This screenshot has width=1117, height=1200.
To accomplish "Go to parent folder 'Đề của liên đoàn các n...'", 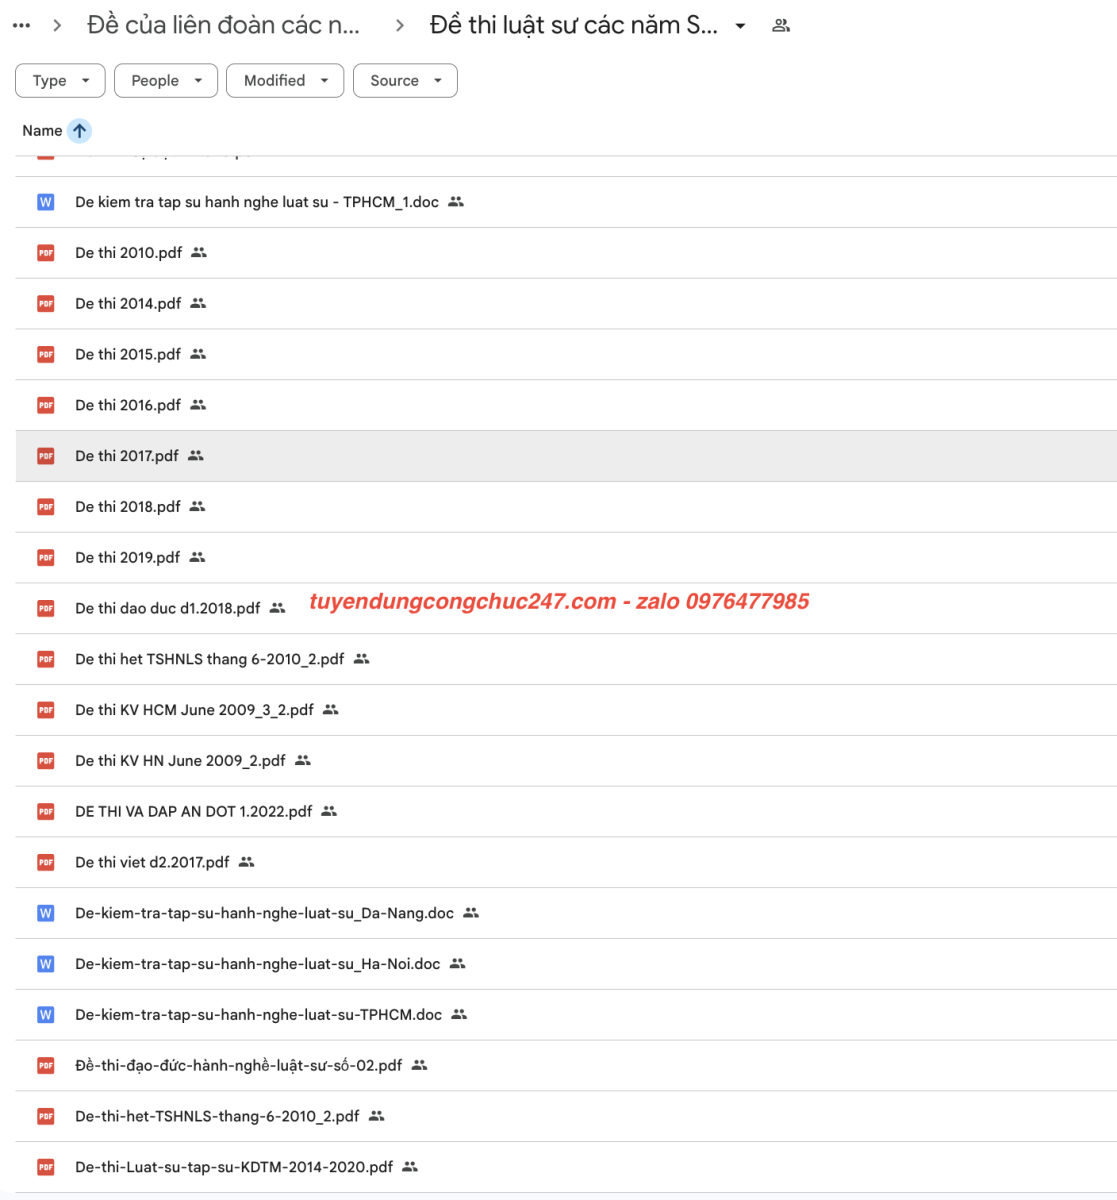I will coord(223,26).
